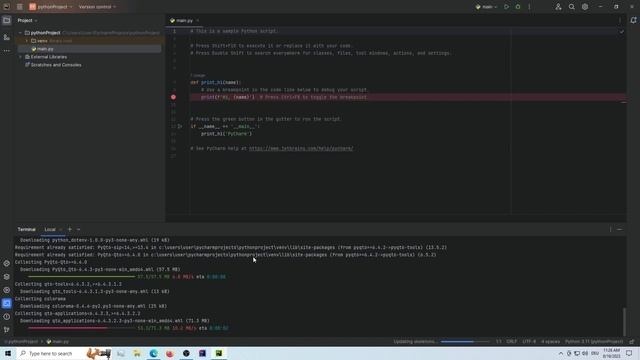
Task: Open the main run configuration dropdown
Action: click(x=487, y=7)
